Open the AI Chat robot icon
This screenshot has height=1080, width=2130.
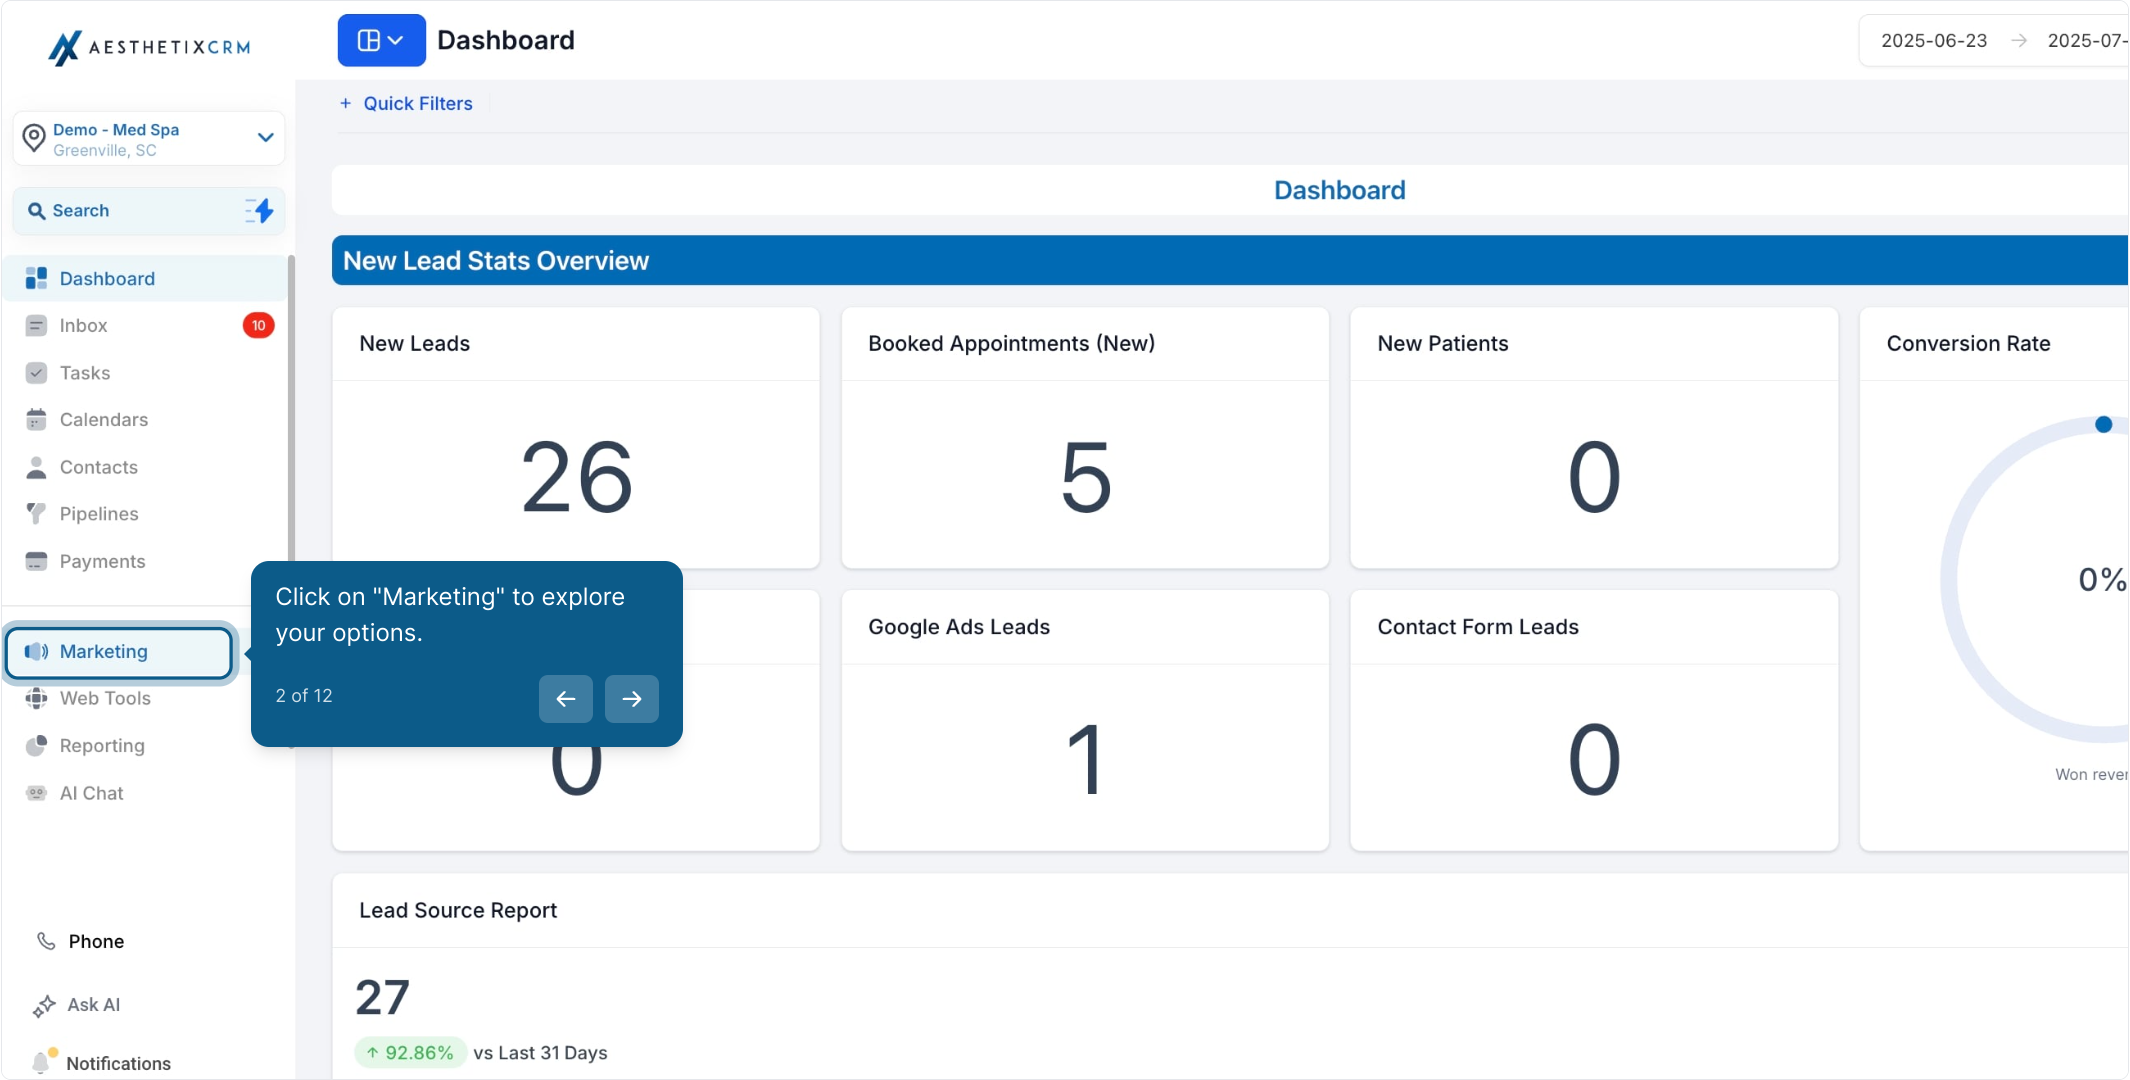click(37, 793)
